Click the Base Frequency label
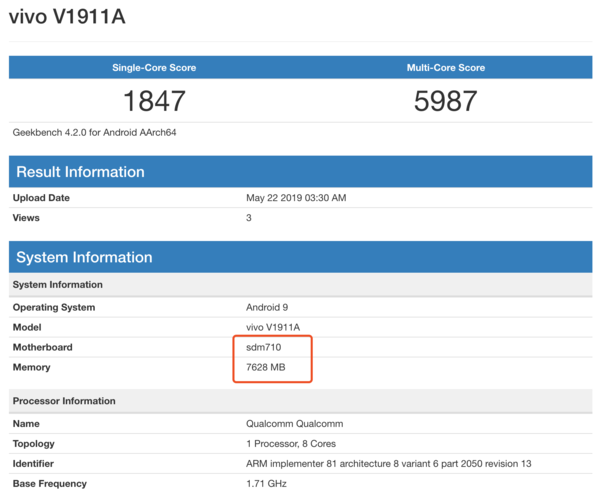 50,484
